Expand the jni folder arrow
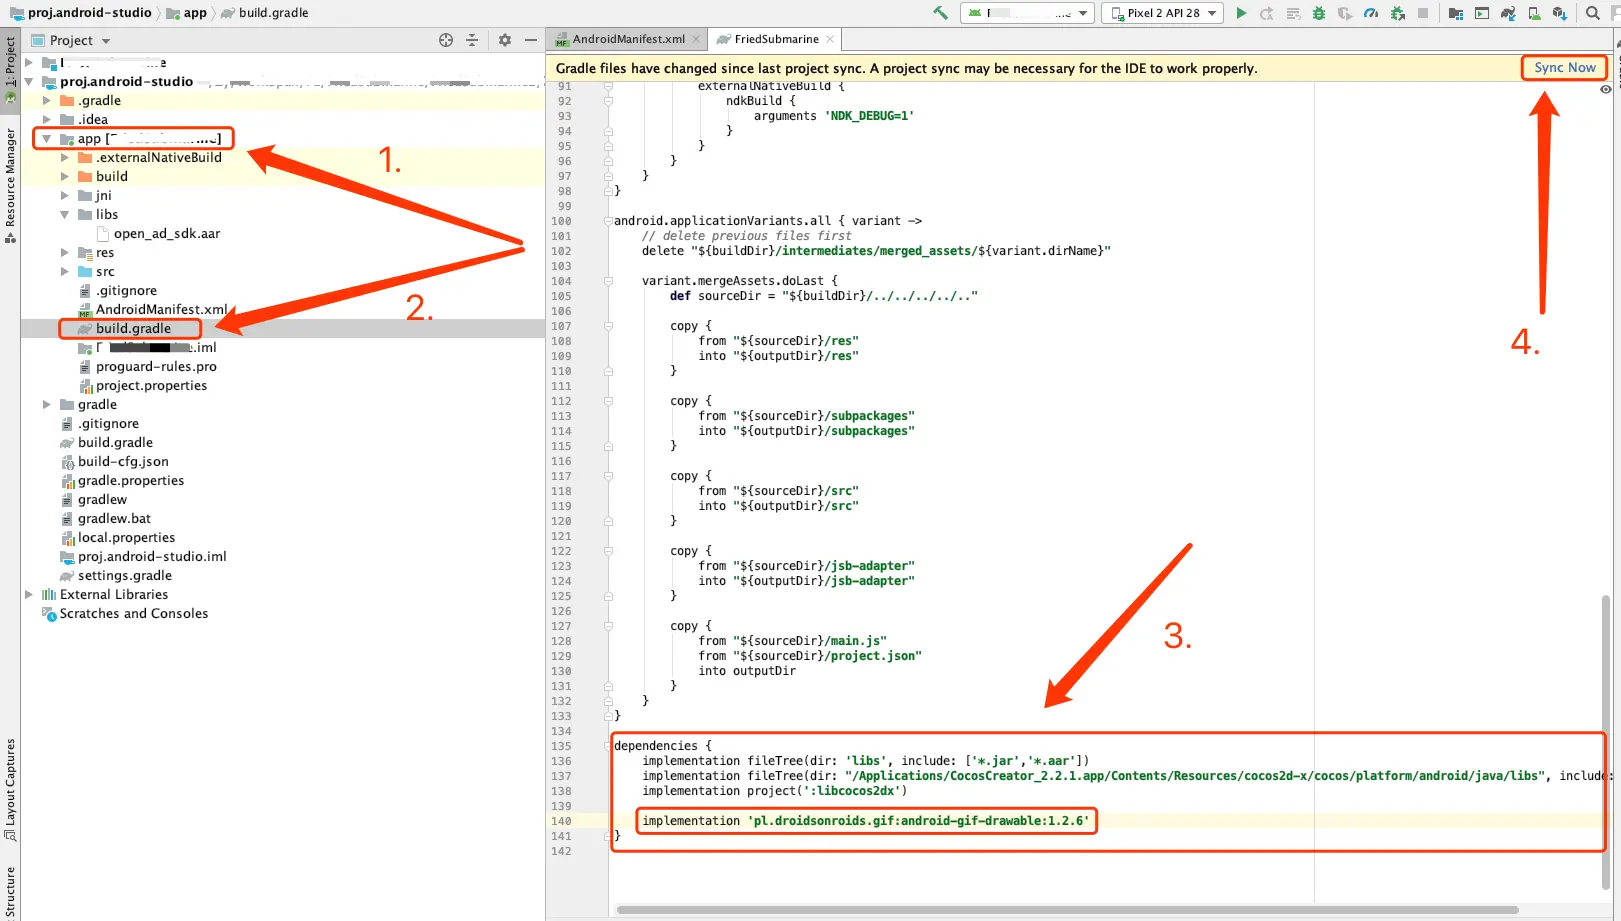1621x921 pixels. pos(64,196)
